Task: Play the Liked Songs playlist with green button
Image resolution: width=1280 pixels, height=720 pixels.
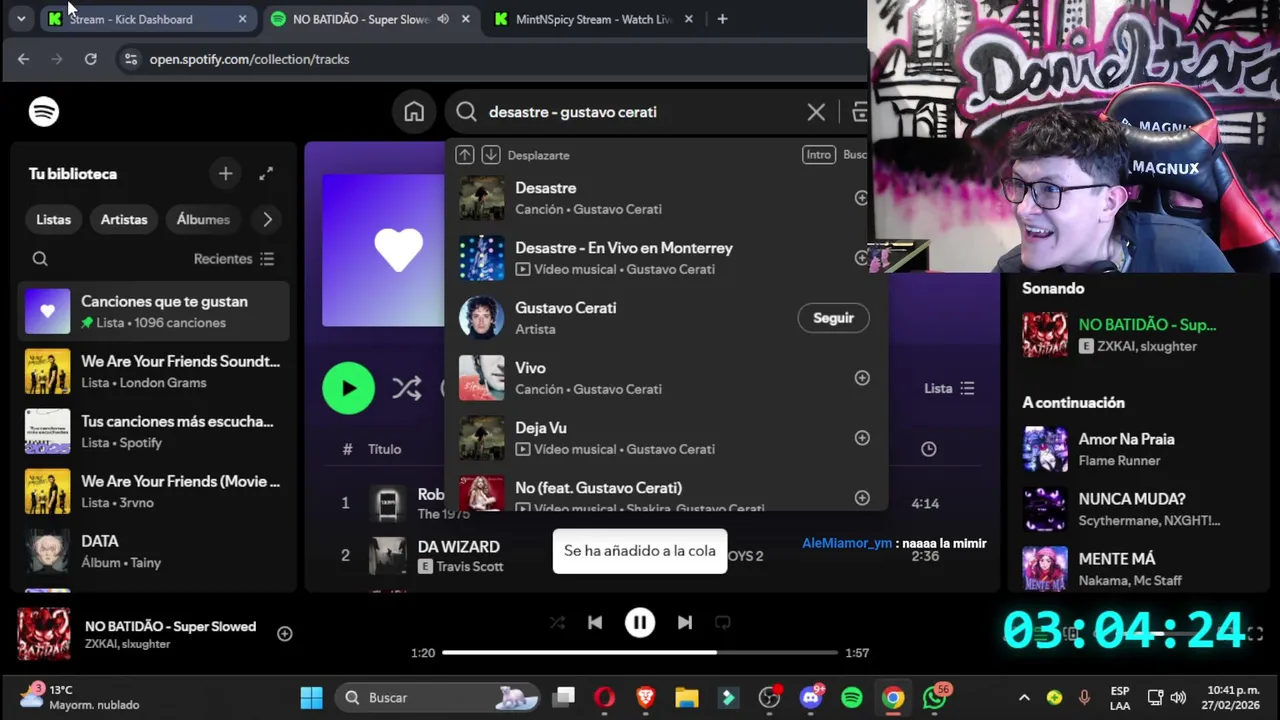Action: (x=348, y=388)
